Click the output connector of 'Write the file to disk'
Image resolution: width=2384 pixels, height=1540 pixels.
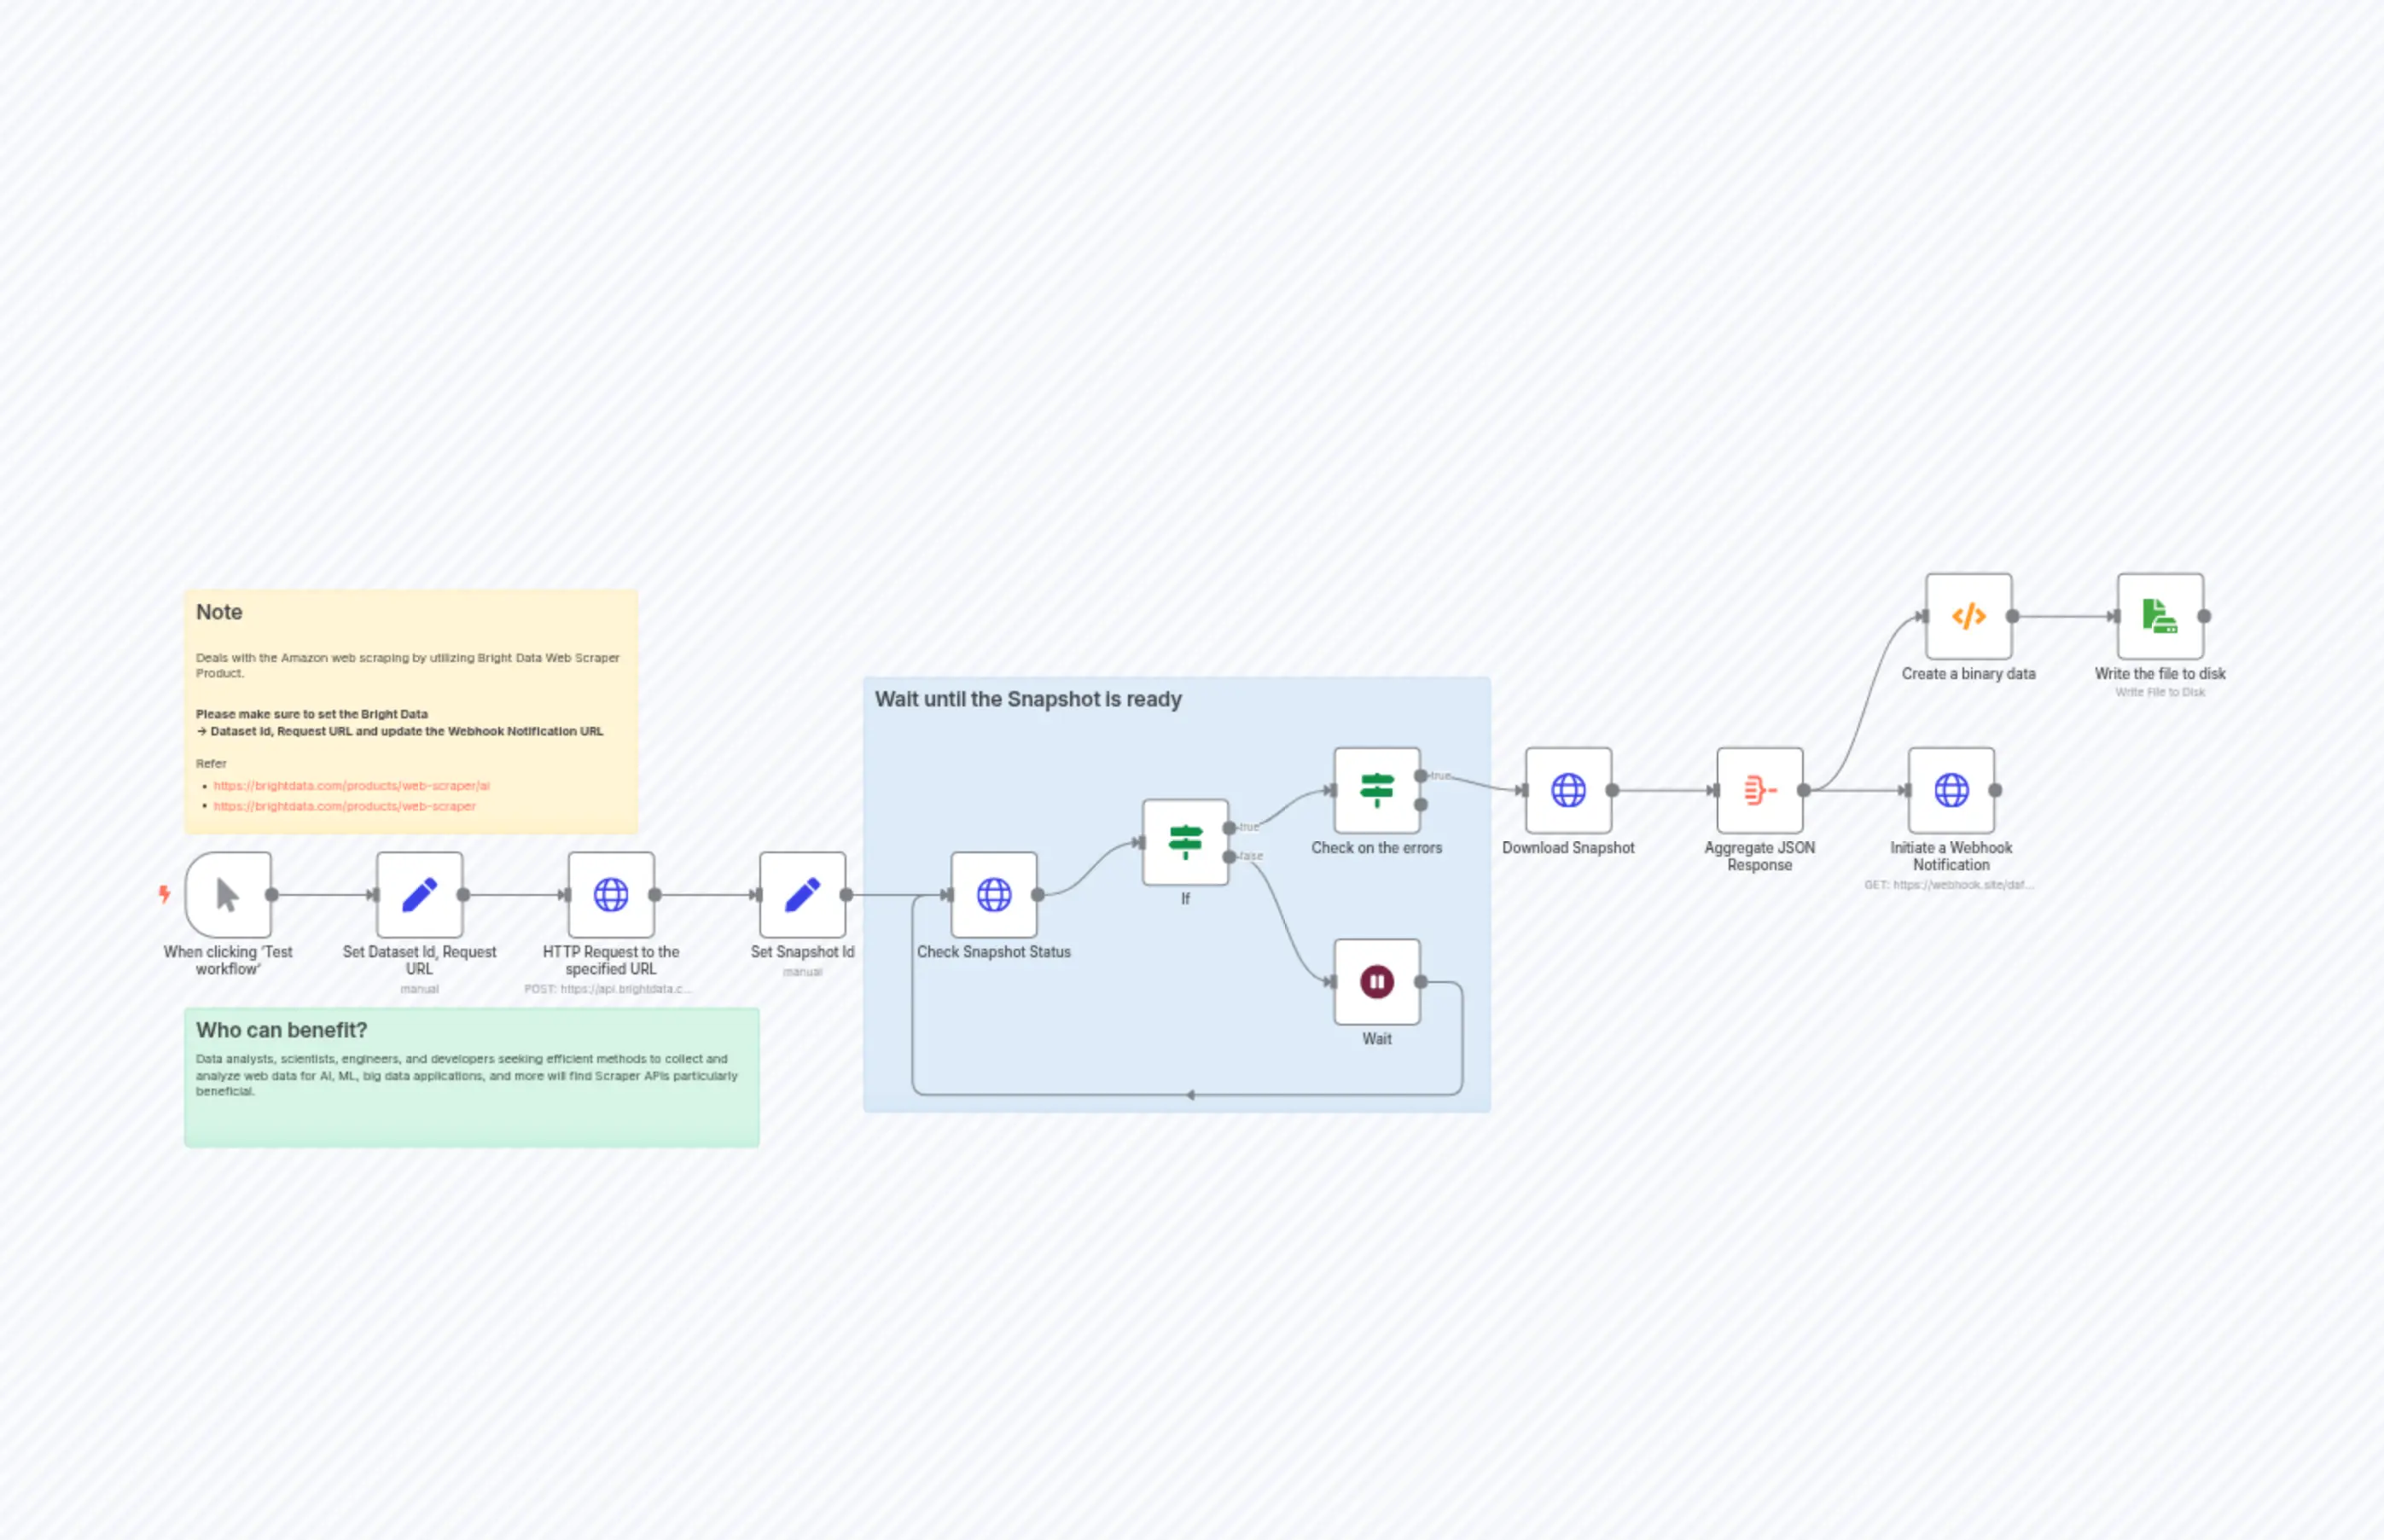coord(2204,616)
